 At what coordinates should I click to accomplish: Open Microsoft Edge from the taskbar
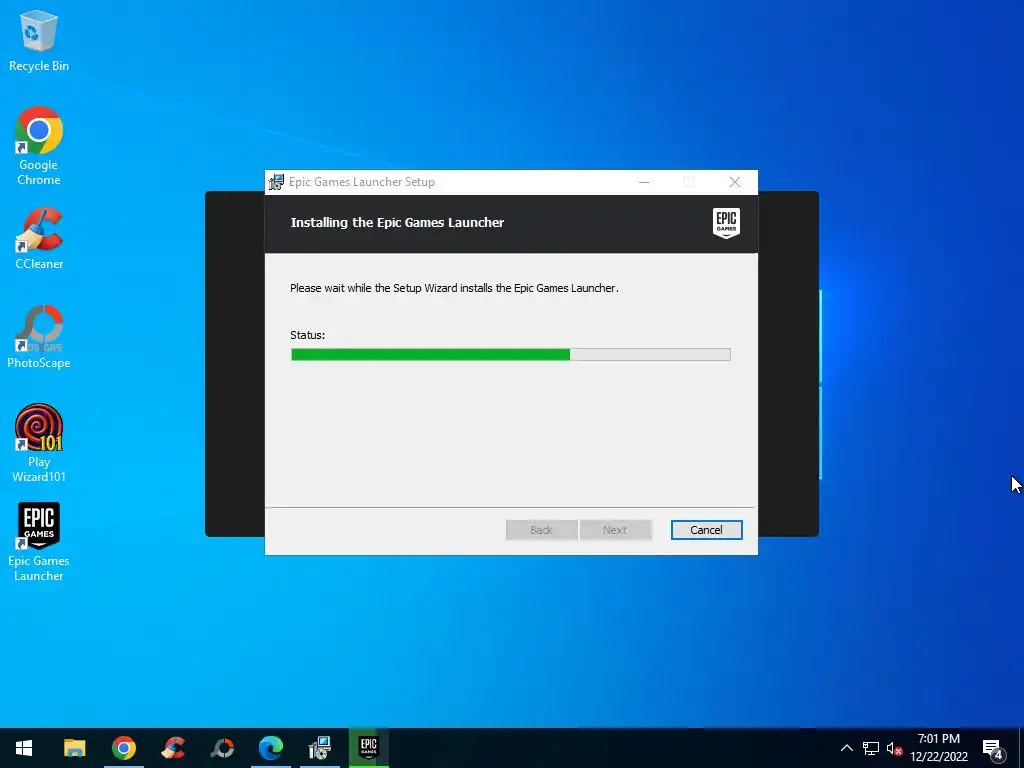tap(271, 748)
